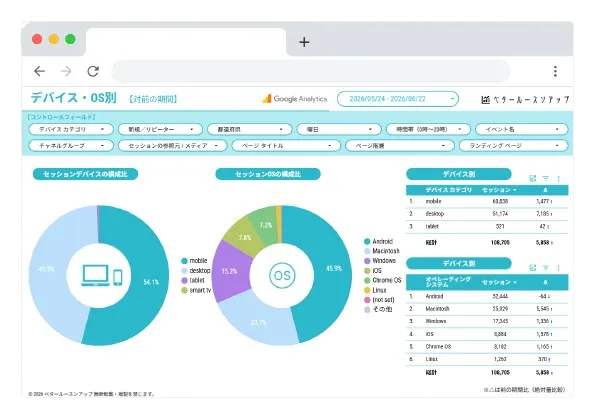Click the Δ column header in OS table
595x419 pixels.
click(545, 282)
